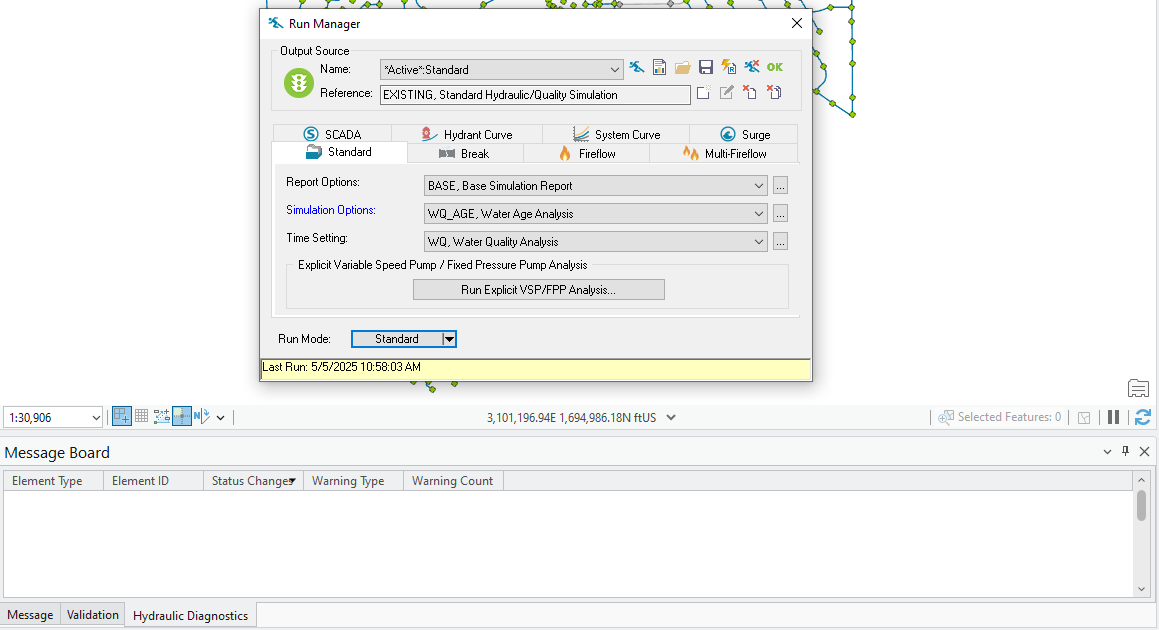Switch to the SCADA tab
Image resolution: width=1159 pixels, height=630 pixels.
point(333,134)
